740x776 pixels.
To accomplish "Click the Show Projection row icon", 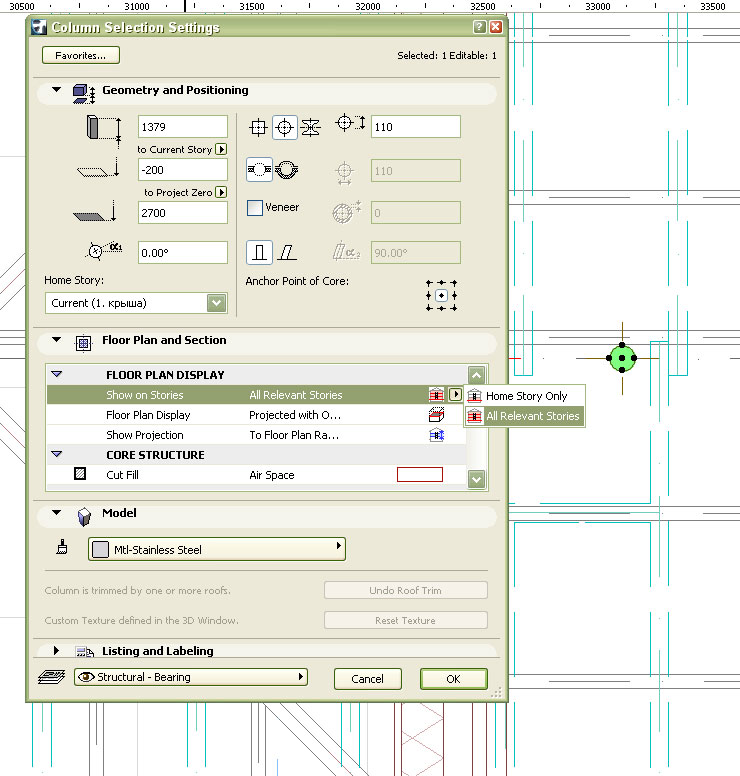I will 436,435.
